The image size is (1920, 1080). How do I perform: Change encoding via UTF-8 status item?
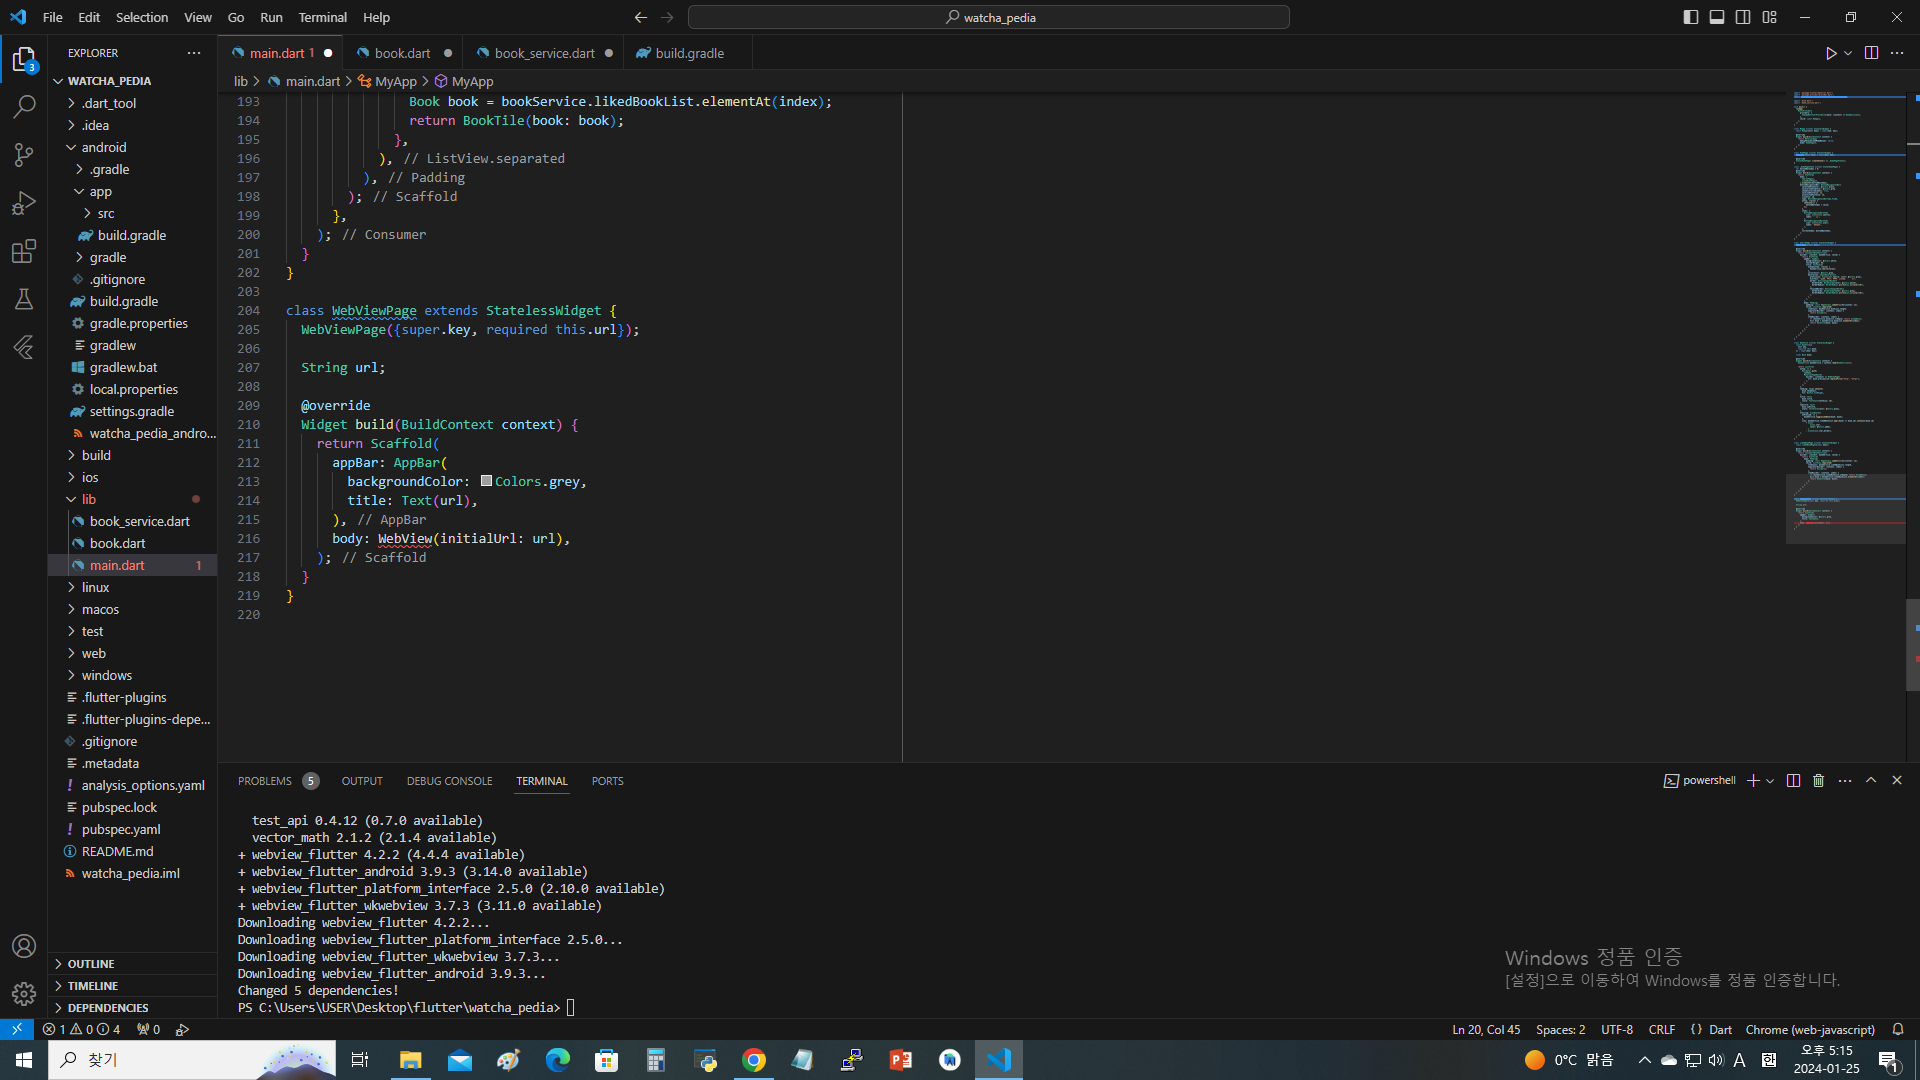pyautogui.click(x=1617, y=1029)
